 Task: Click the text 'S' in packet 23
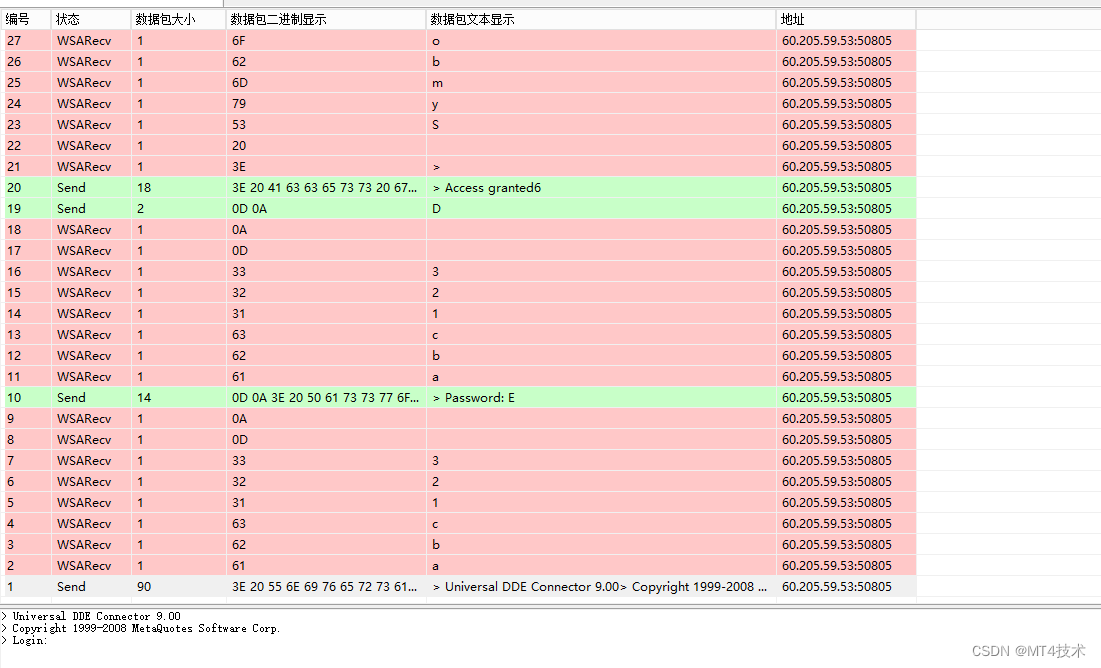436,125
